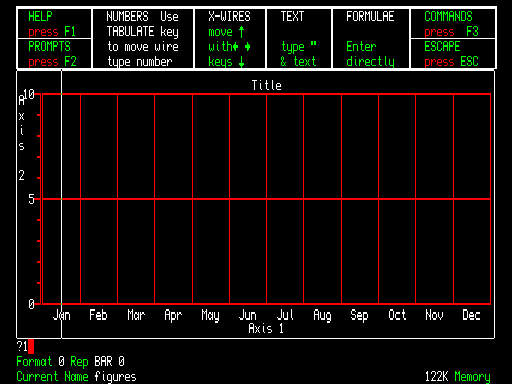
Task: Click the 10 value on vertical axis
Action: coord(29,94)
